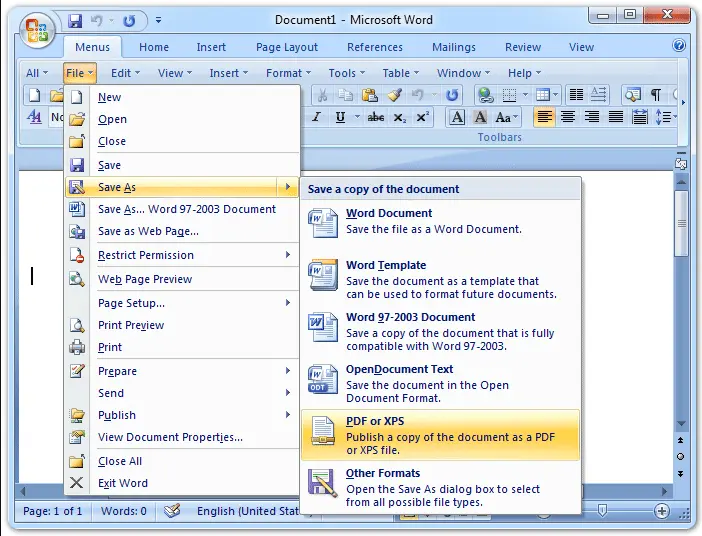The image size is (702, 536).
Task: Click the Character Border A icon
Action: 457,117
